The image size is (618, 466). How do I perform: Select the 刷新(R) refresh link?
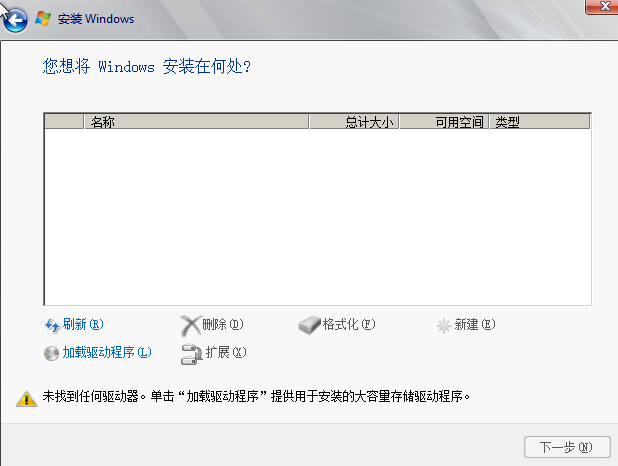pos(82,325)
